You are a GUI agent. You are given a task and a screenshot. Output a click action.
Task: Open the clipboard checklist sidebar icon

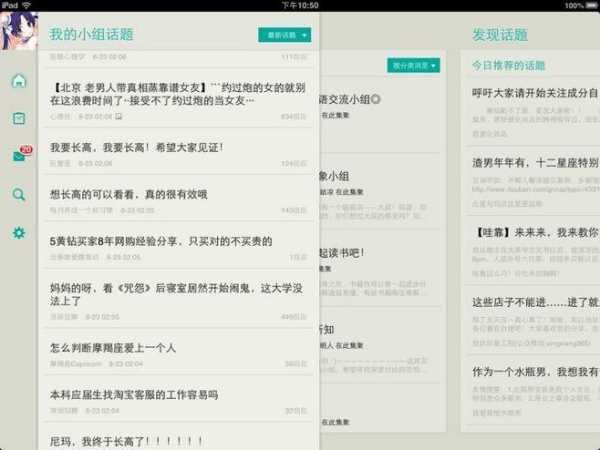(x=19, y=118)
